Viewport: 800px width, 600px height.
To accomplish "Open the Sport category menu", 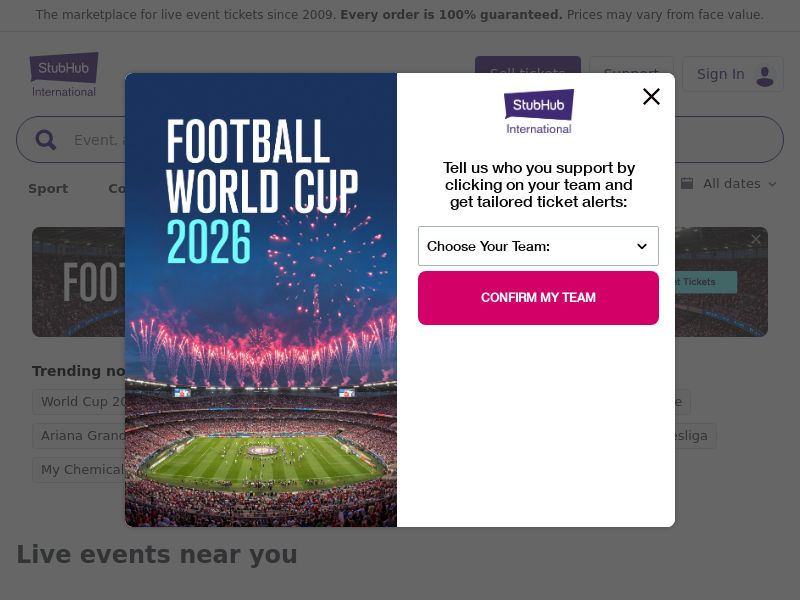I will (x=48, y=188).
